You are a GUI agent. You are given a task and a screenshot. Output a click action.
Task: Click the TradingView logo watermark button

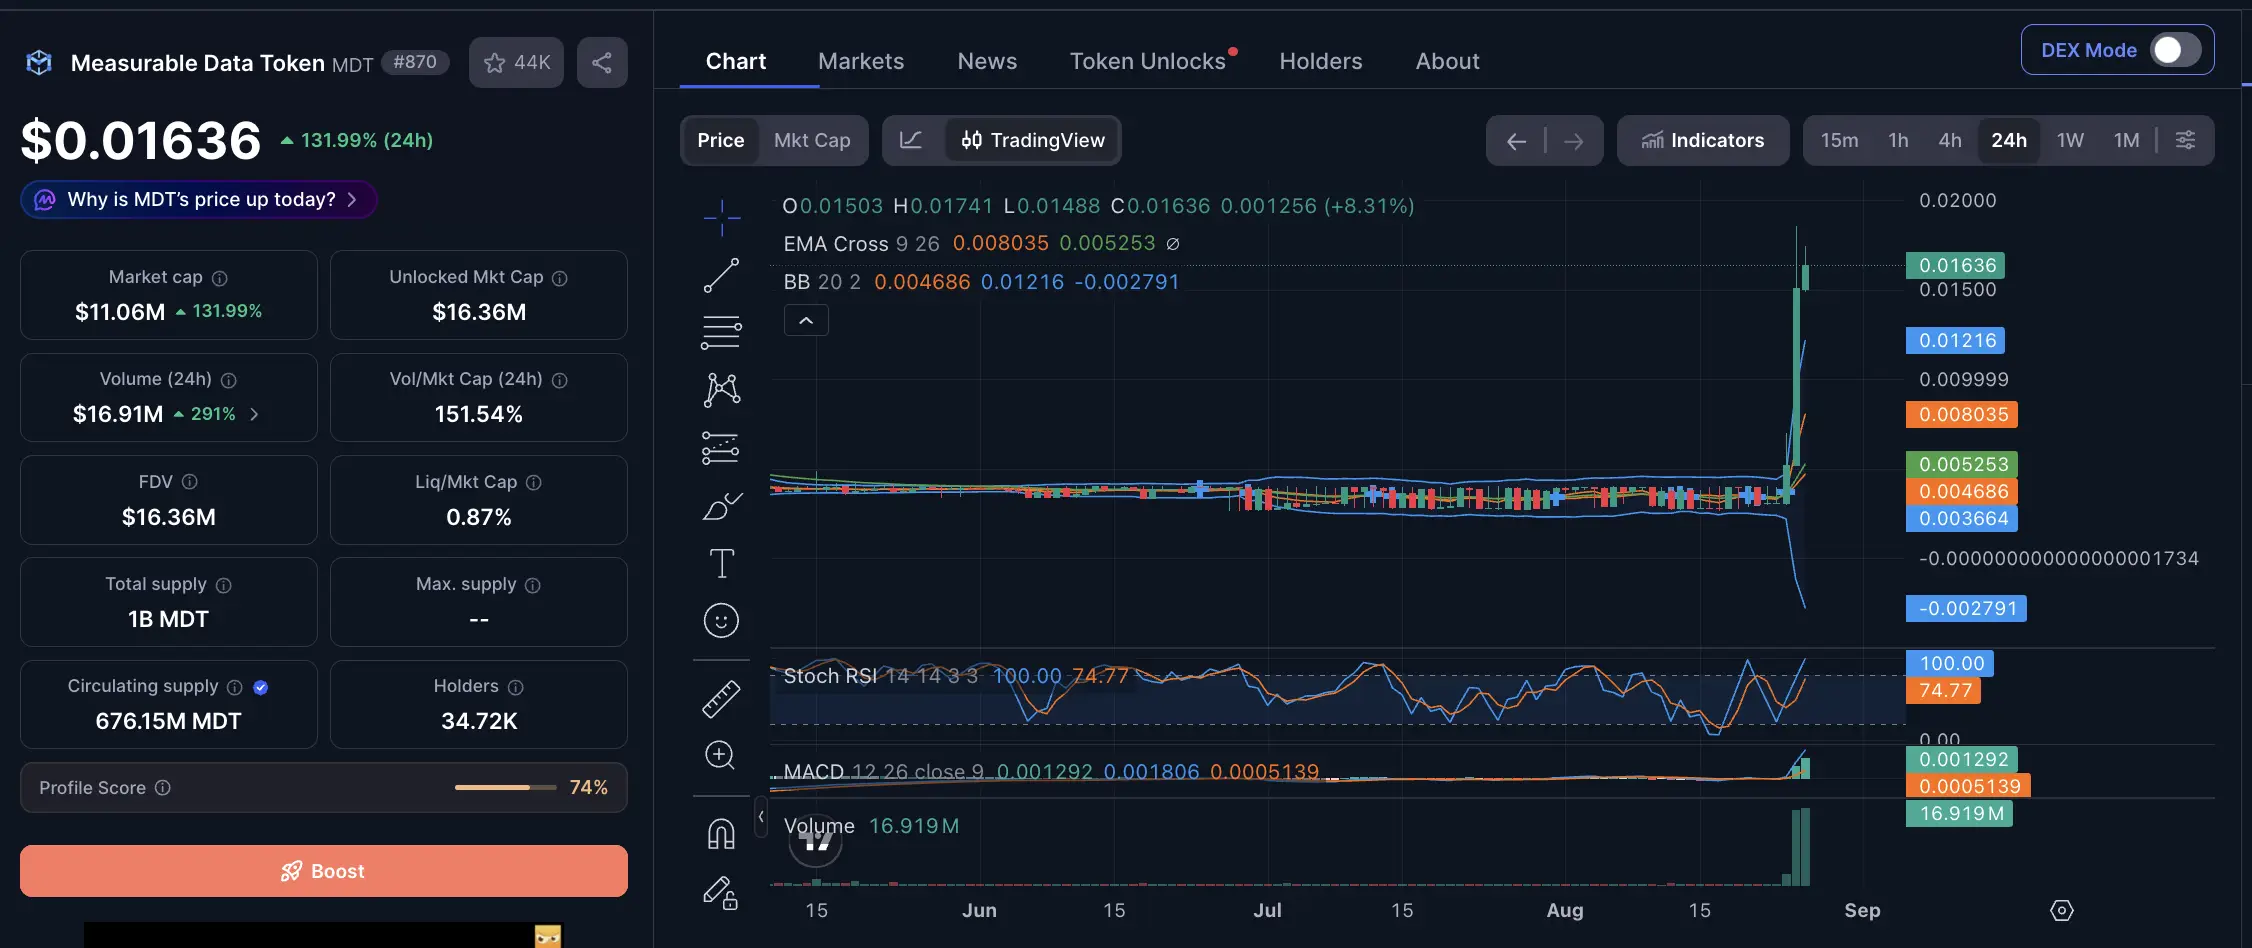(x=816, y=843)
